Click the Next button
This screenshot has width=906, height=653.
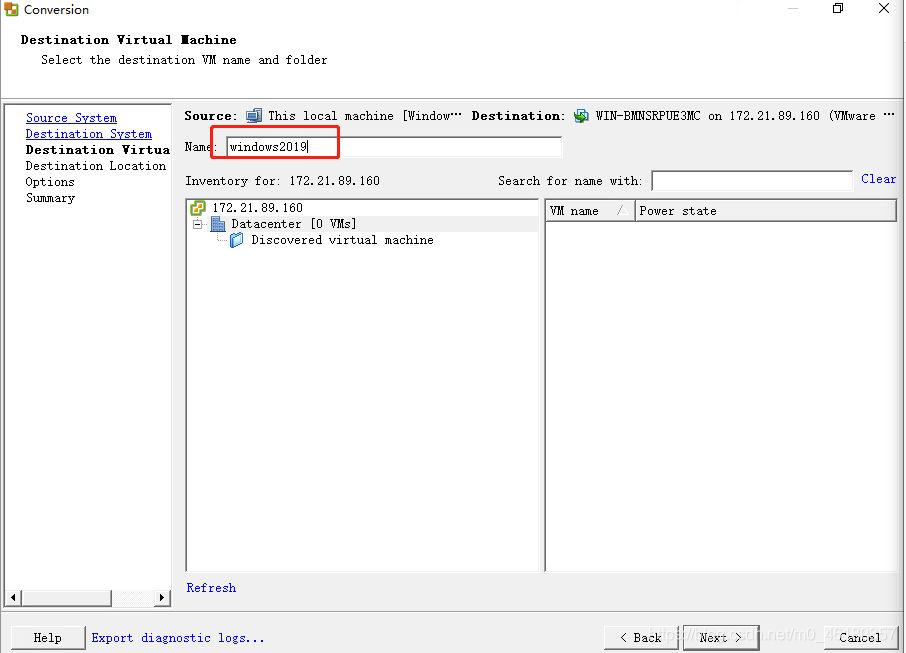(721, 637)
